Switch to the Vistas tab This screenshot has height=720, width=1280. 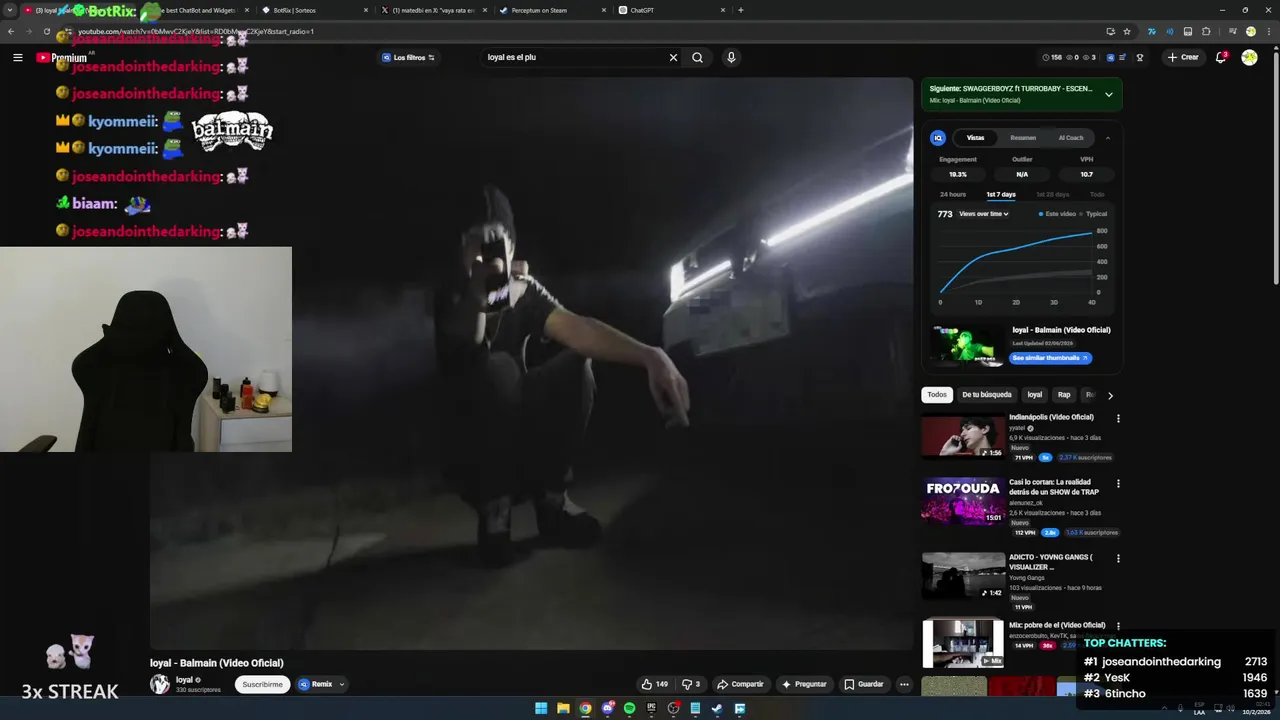975,138
